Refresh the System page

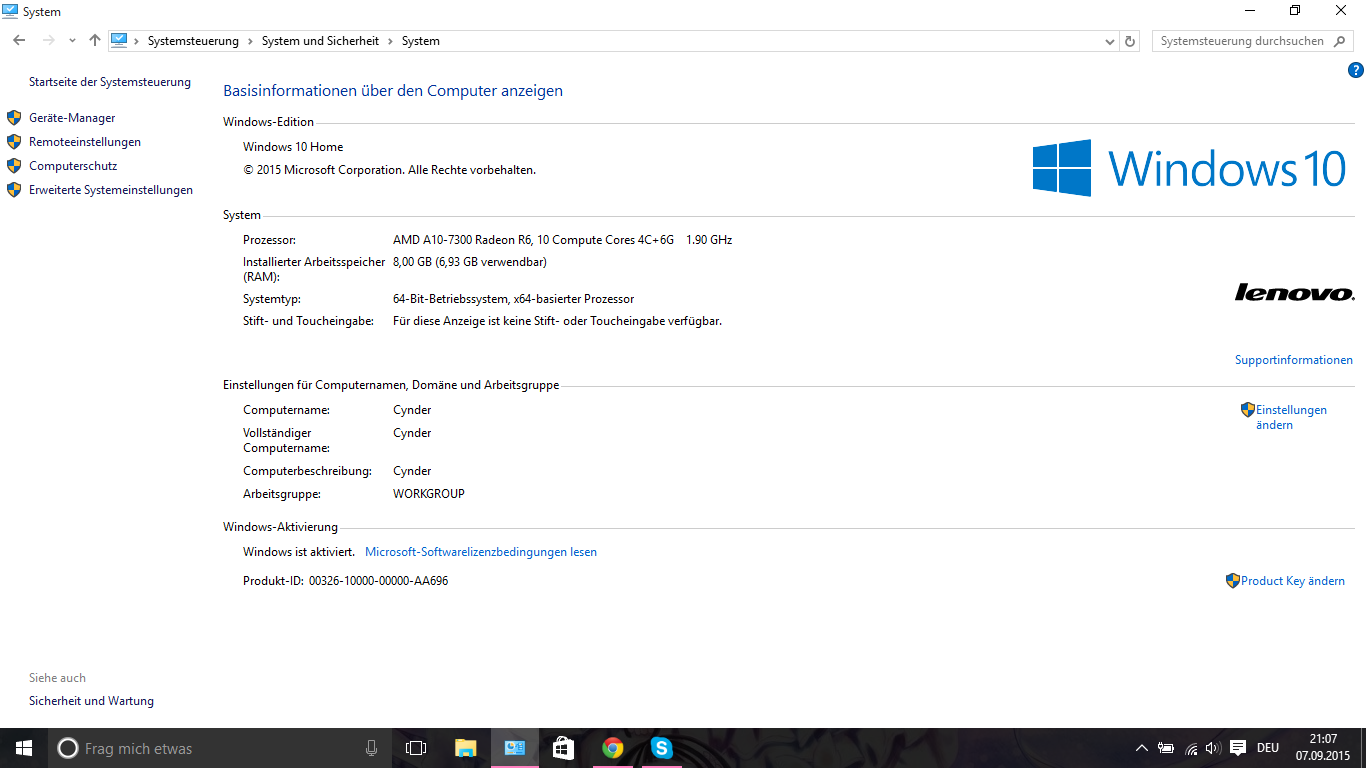pos(1130,41)
